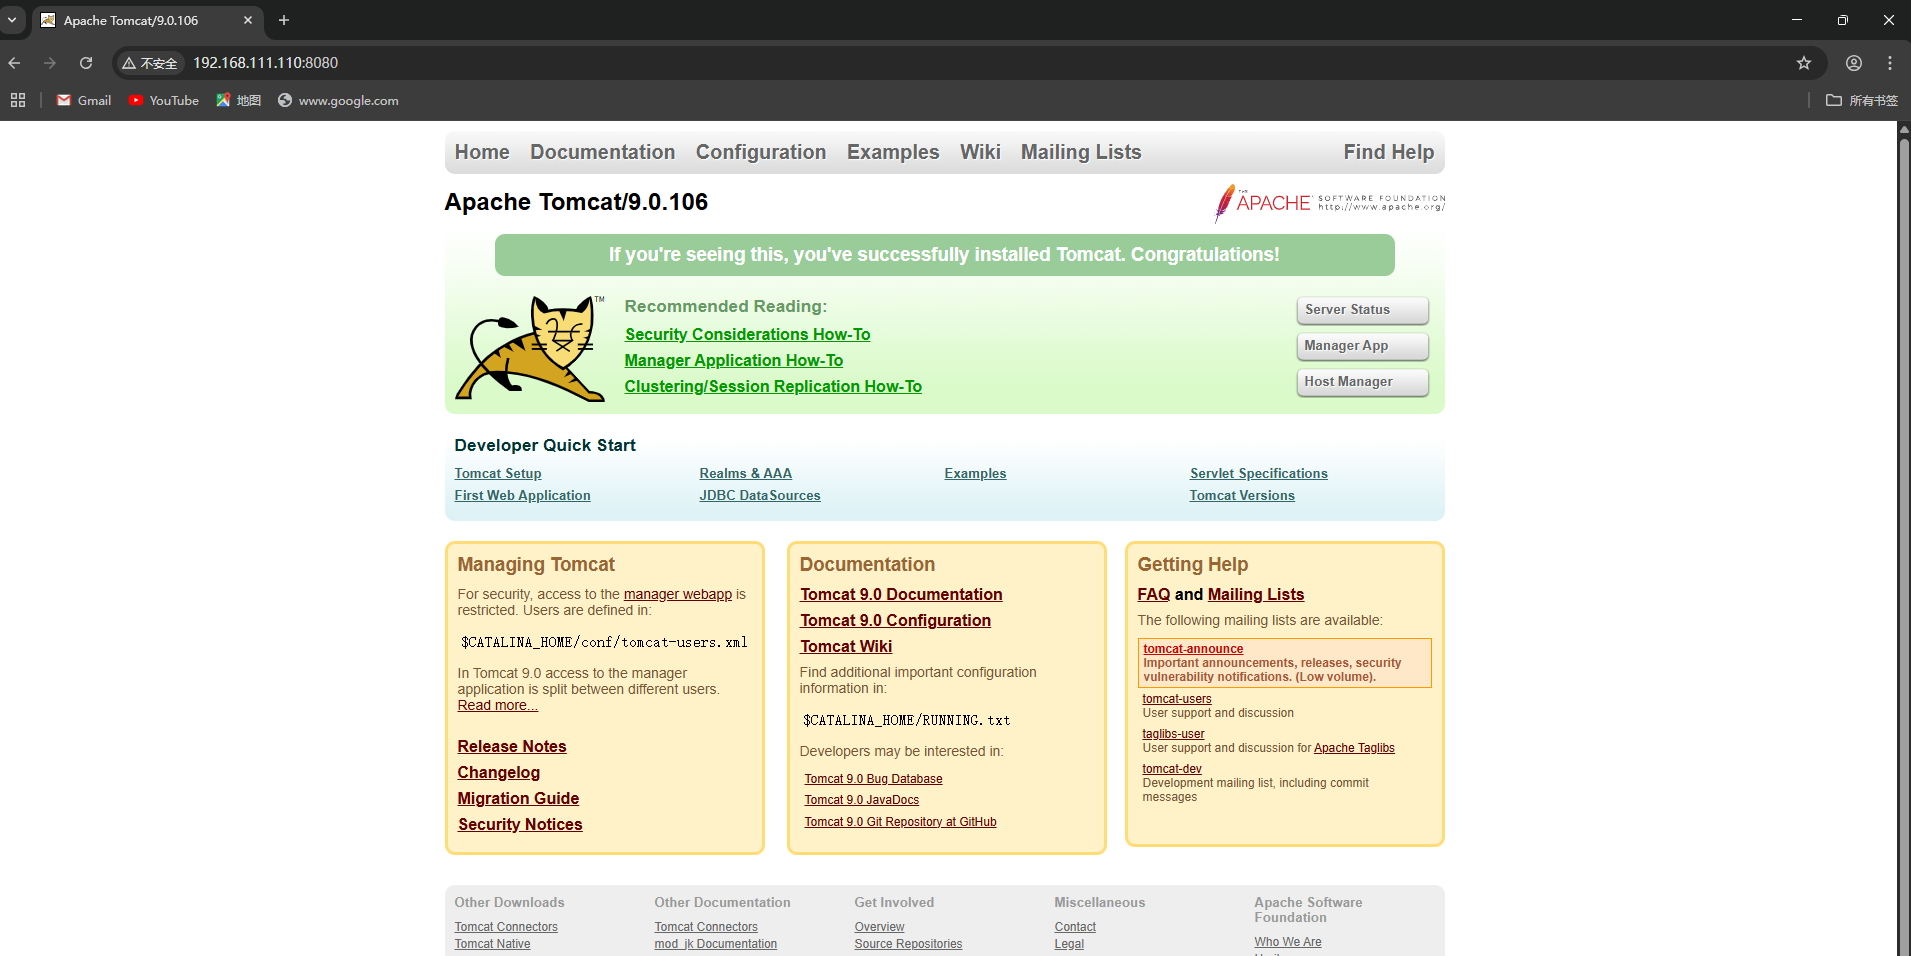Screen dimensions: 1911x956
Task: Open the manager webapp link
Action: click(x=678, y=594)
